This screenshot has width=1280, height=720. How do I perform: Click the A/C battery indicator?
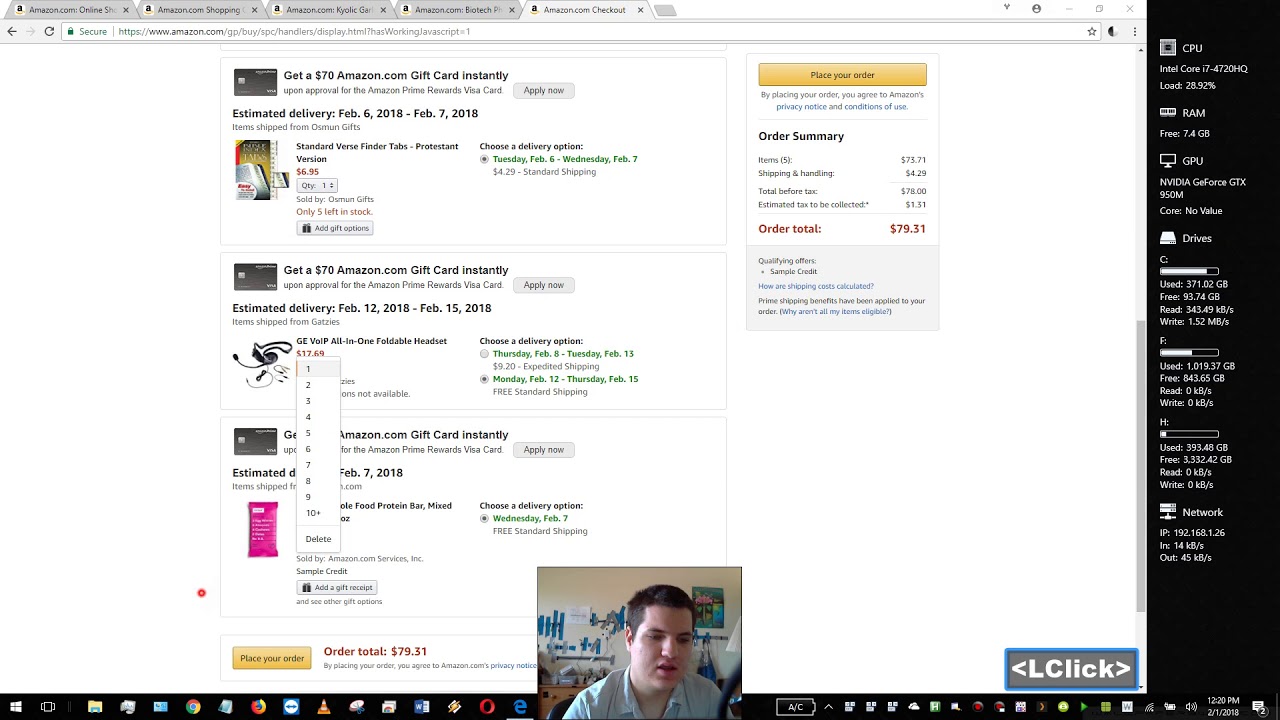pos(795,707)
